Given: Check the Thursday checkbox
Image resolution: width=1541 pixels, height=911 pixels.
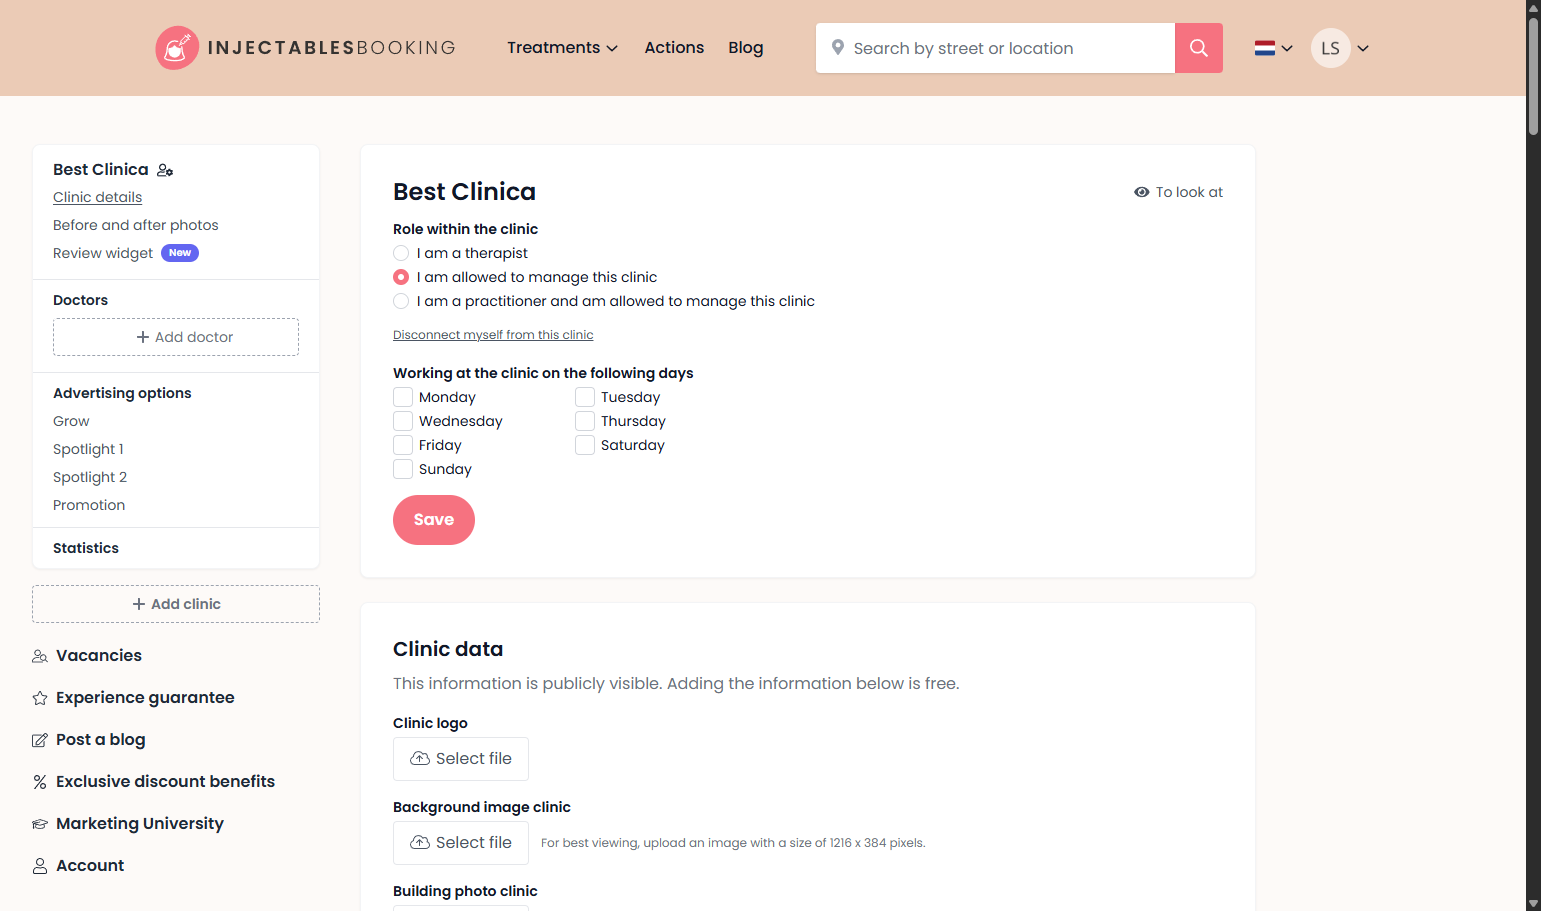Looking at the screenshot, I should click(585, 421).
